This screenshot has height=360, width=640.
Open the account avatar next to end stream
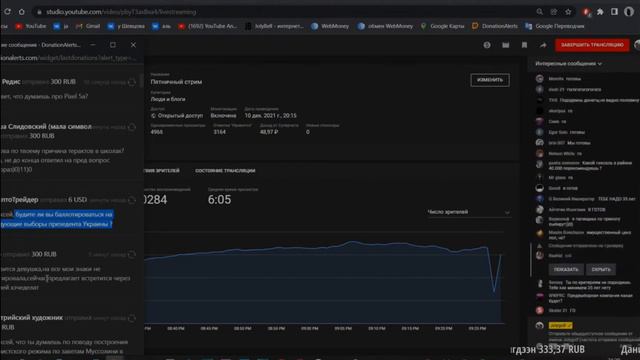pyautogui.click(x=637, y=45)
